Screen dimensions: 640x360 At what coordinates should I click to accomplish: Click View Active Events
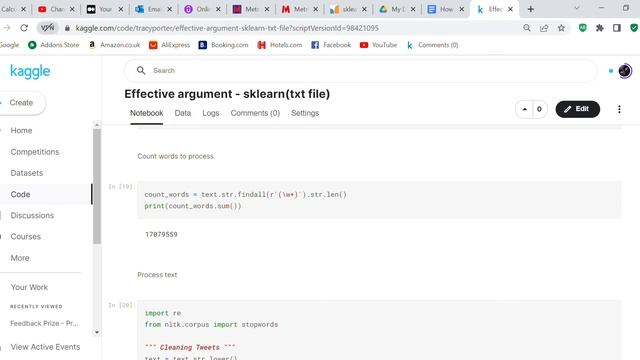pyautogui.click(x=45, y=347)
